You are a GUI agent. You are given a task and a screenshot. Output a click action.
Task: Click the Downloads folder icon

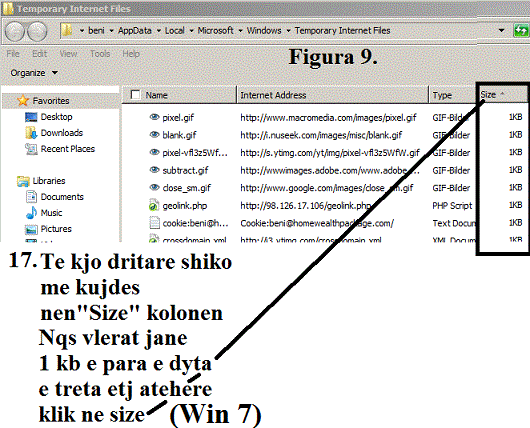coord(31,133)
